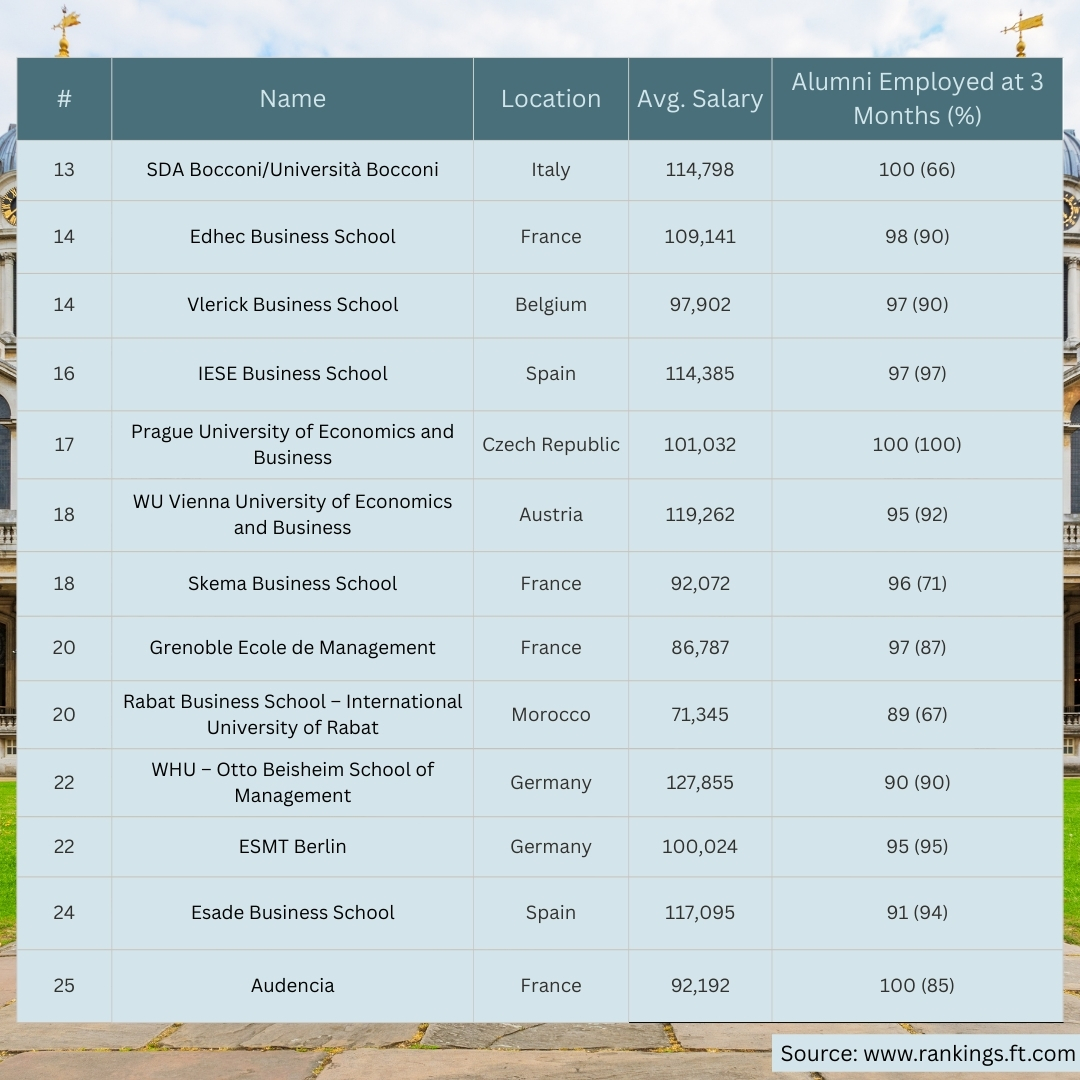The height and width of the screenshot is (1080, 1080).
Task: Click France location in Audencia row
Action: click(550, 986)
